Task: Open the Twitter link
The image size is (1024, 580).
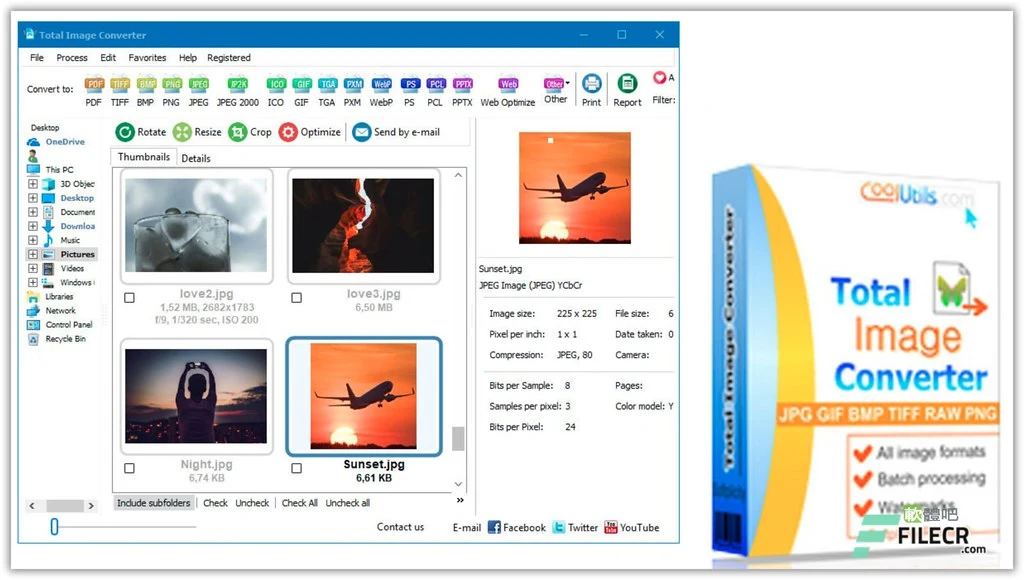Action: [x=575, y=527]
